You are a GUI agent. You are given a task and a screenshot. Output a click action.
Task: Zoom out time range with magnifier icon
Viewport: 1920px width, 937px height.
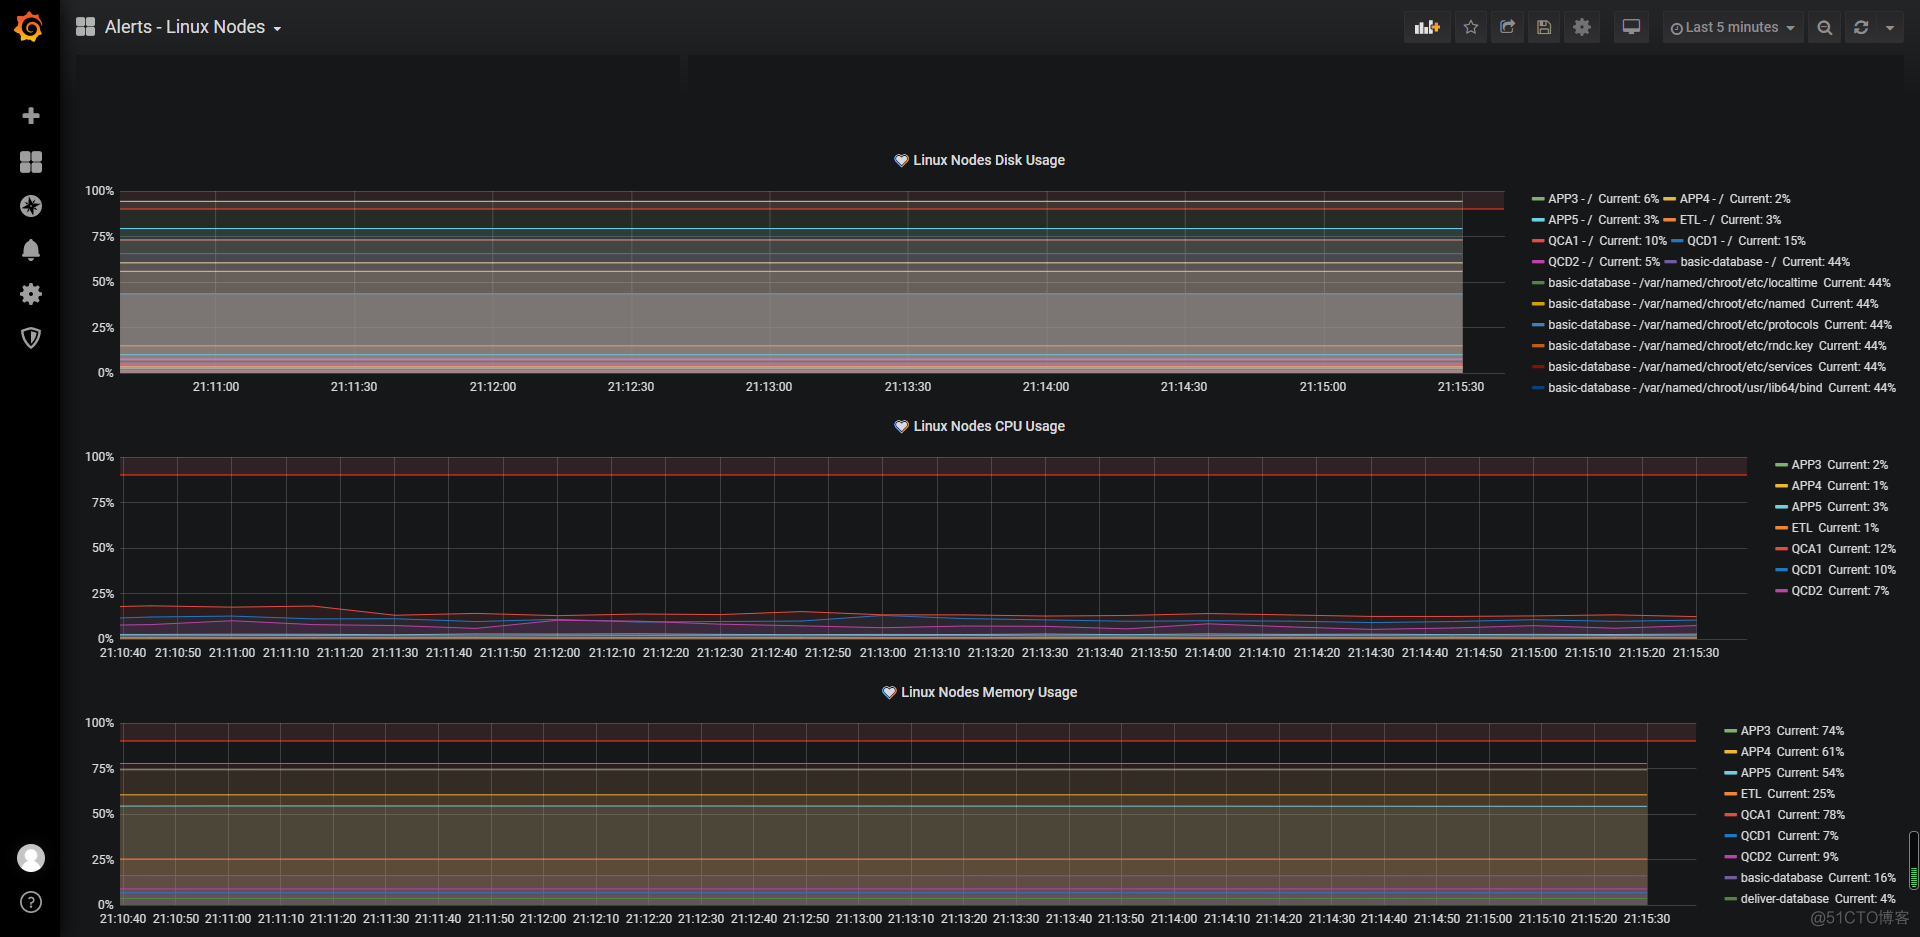1825,28
